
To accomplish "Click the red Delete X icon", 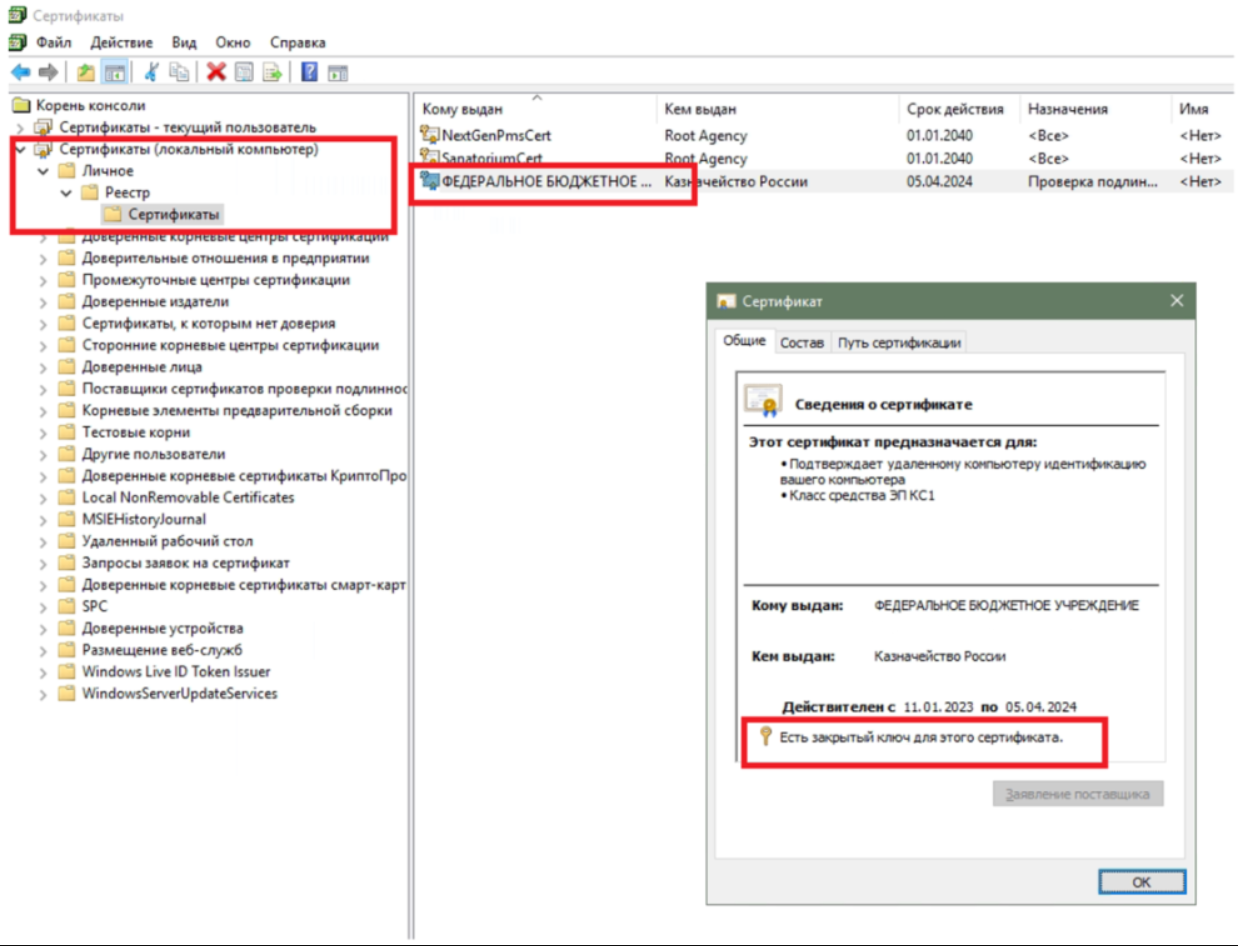I will coord(215,72).
